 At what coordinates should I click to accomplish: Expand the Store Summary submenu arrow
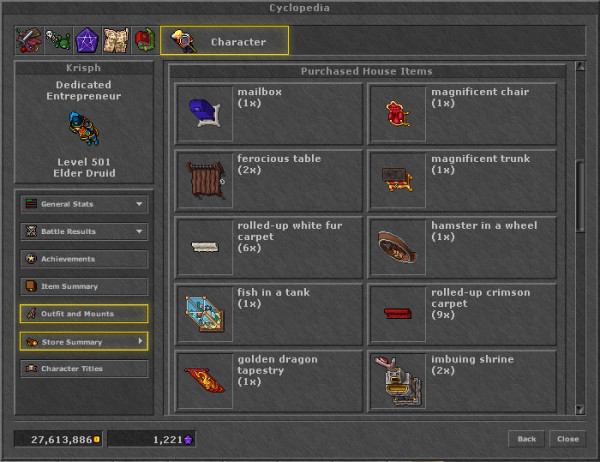pos(140,341)
